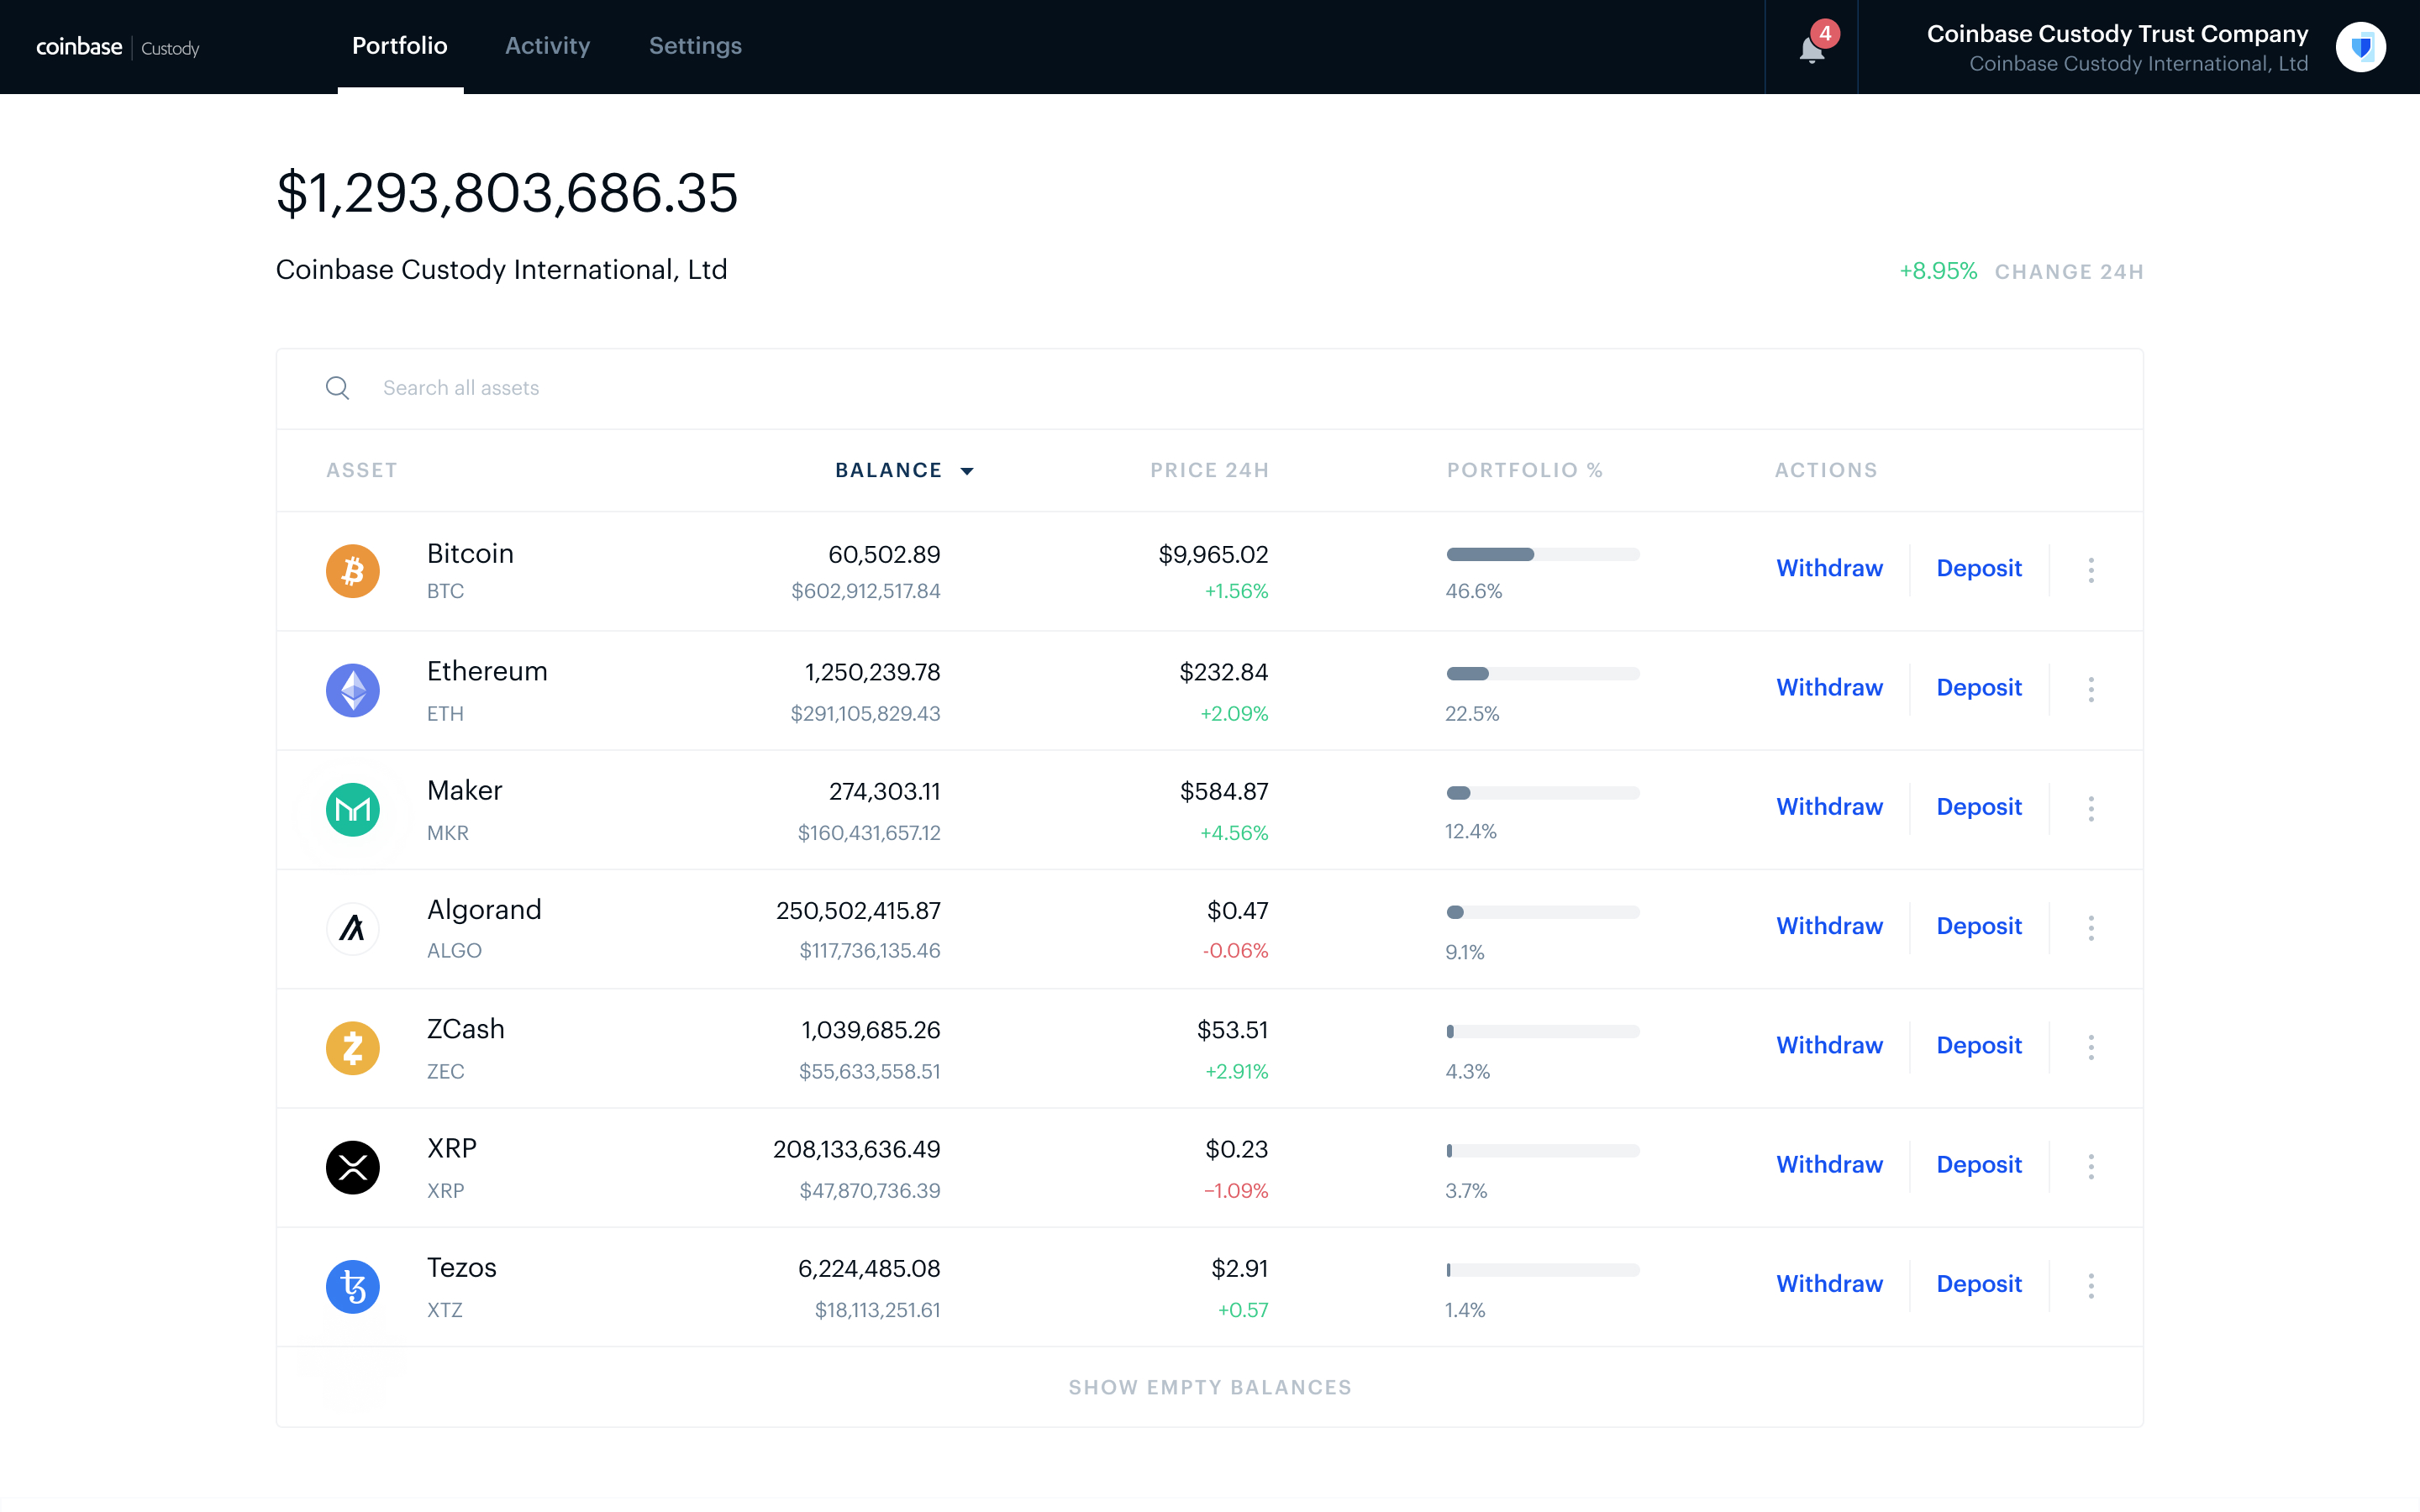Click the Maker coin icon
This screenshot has height=1512, width=2420.
[352, 809]
